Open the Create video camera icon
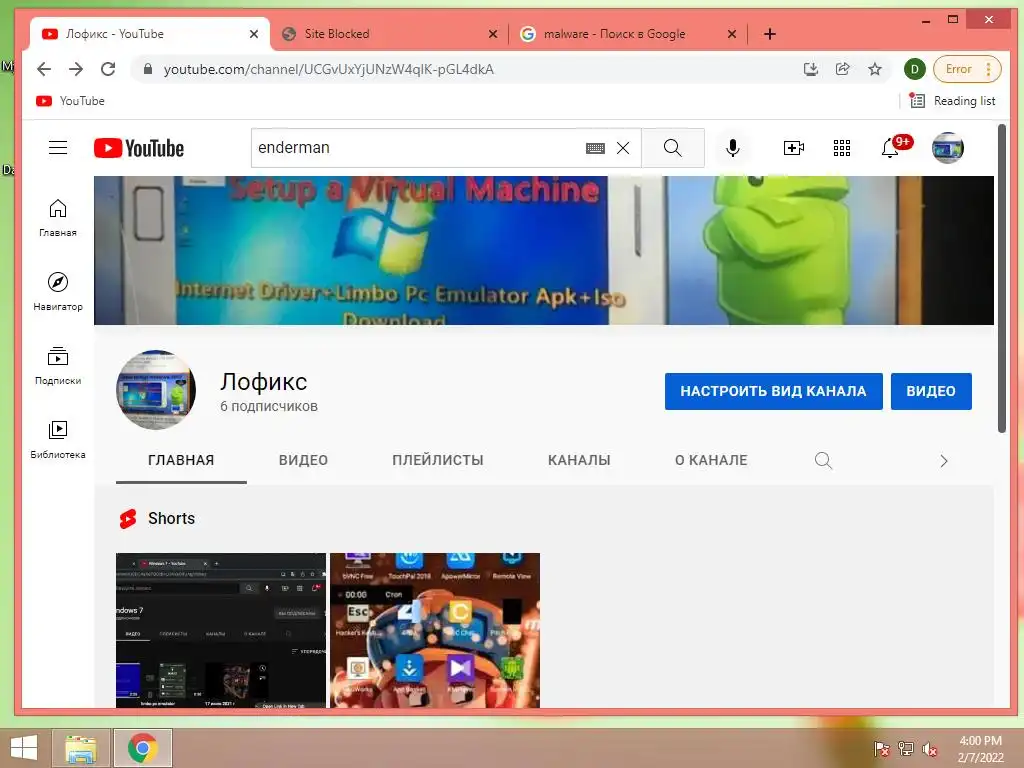The image size is (1024, 768). (x=793, y=148)
